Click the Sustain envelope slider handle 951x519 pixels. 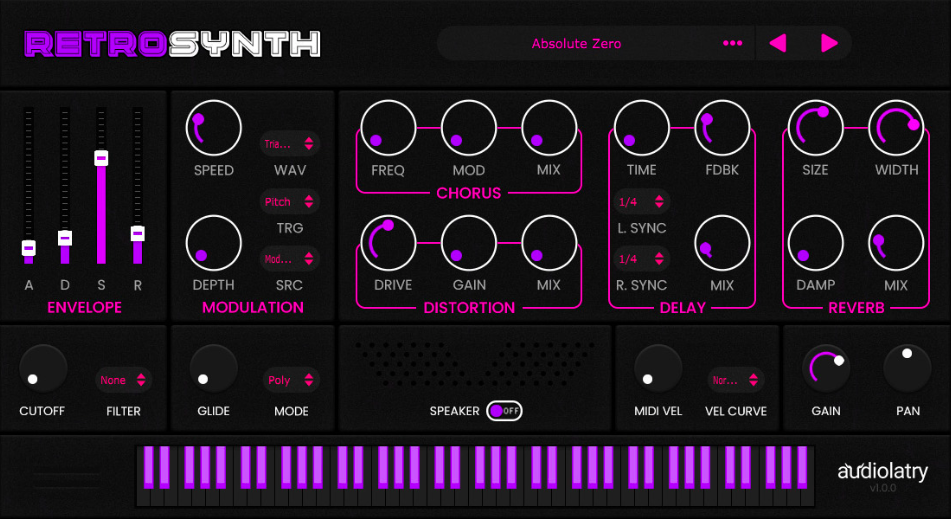101,158
